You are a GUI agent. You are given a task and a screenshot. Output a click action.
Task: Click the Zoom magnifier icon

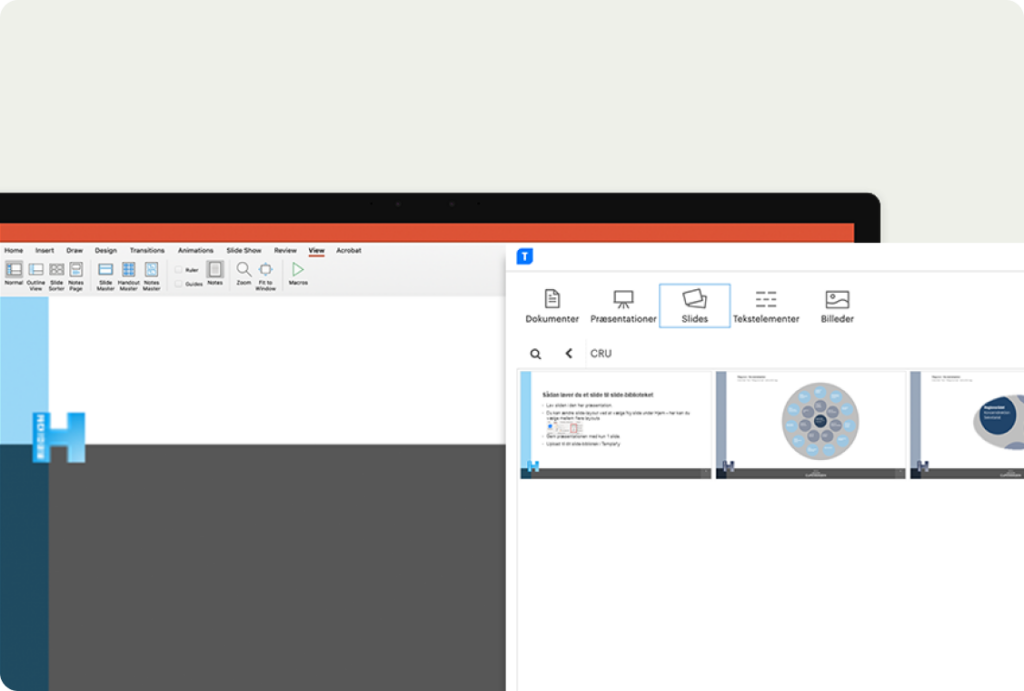(x=244, y=269)
